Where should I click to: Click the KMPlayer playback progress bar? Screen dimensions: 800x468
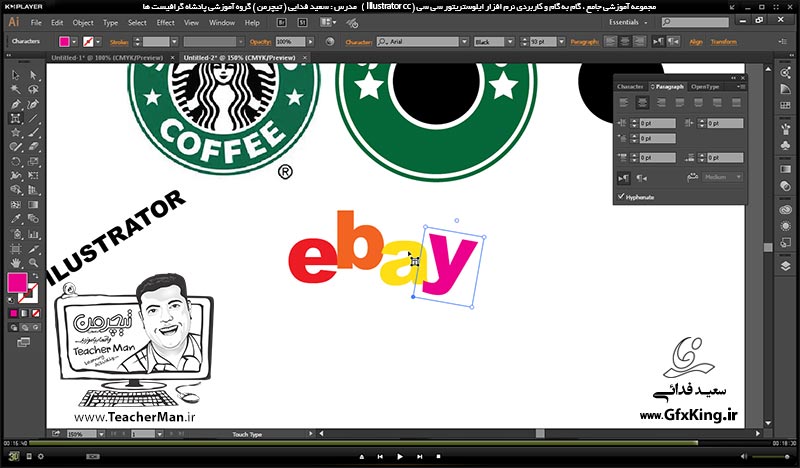tap(399, 443)
